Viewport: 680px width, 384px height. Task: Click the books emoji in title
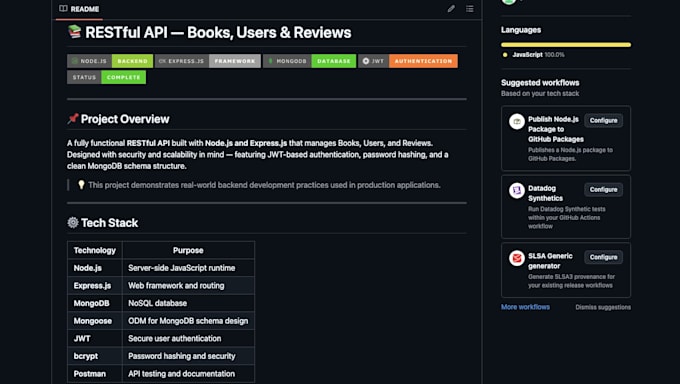75,32
